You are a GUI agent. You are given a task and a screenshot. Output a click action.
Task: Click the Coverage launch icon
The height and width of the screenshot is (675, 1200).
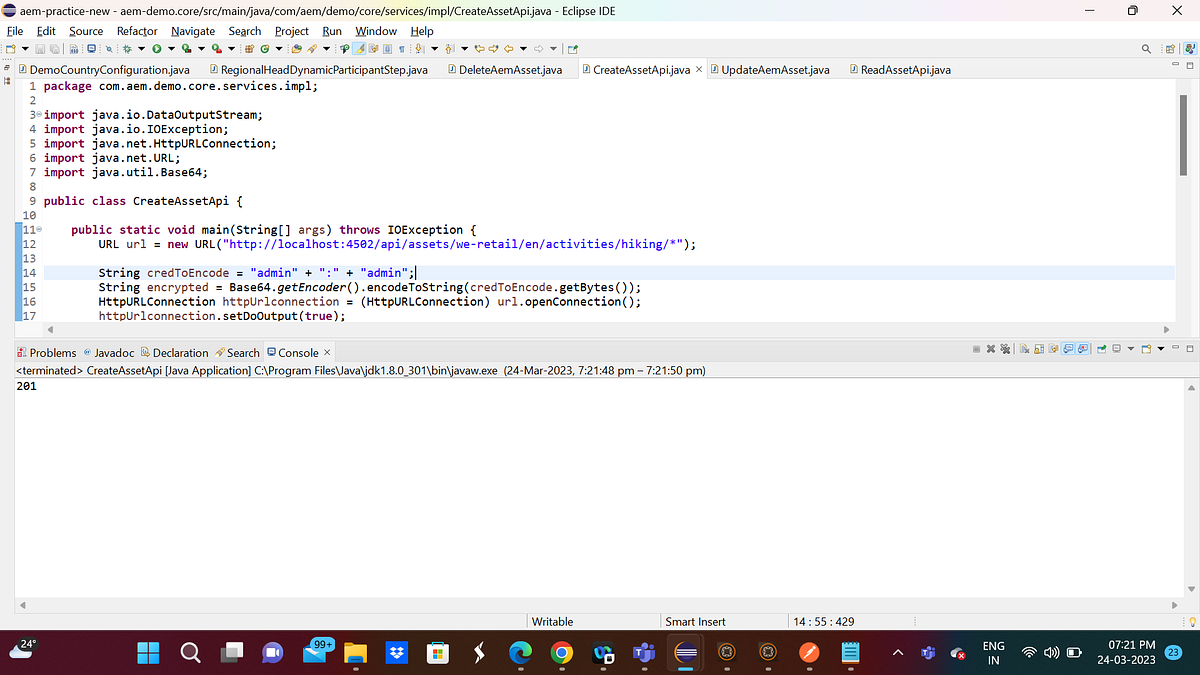186,47
